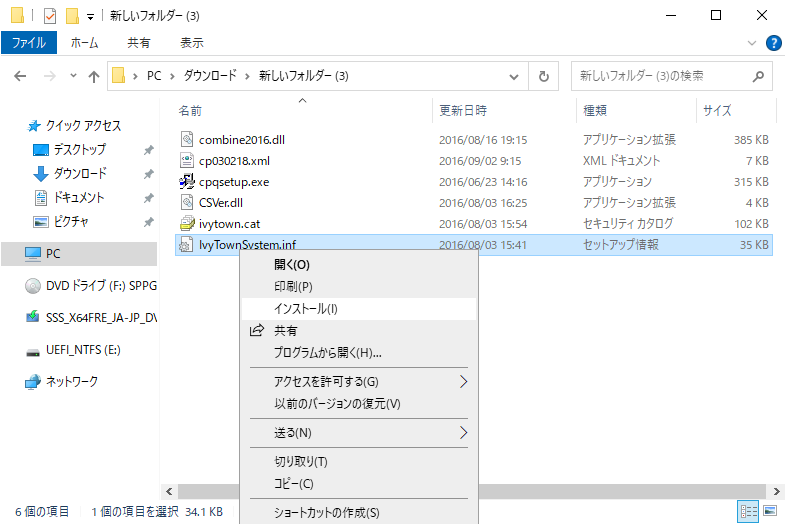Viewport: 786px width, 524px height.
Task: Open the address bar history dropdown
Action: coord(514,77)
